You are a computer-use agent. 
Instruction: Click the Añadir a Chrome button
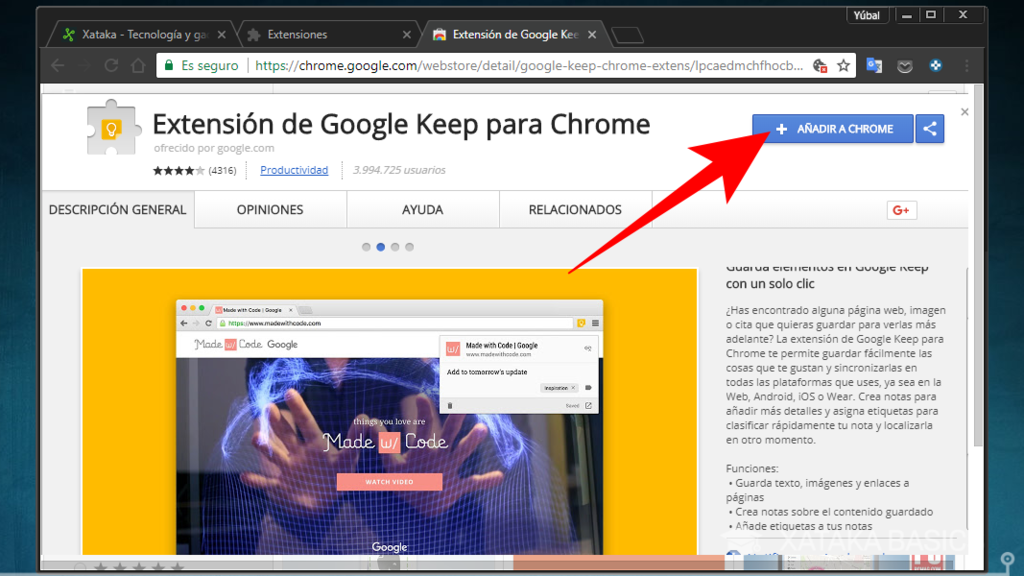pos(832,128)
